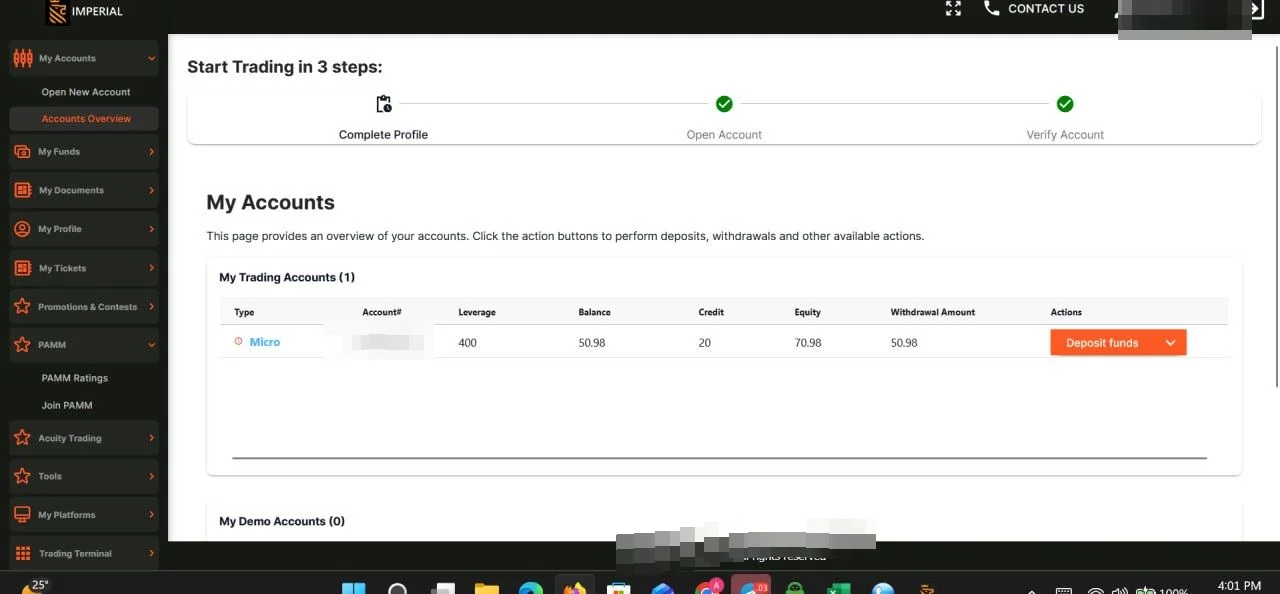The width and height of the screenshot is (1280, 594).
Task: Collapse the My Accounts sidebar section
Action: tap(151, 59)
